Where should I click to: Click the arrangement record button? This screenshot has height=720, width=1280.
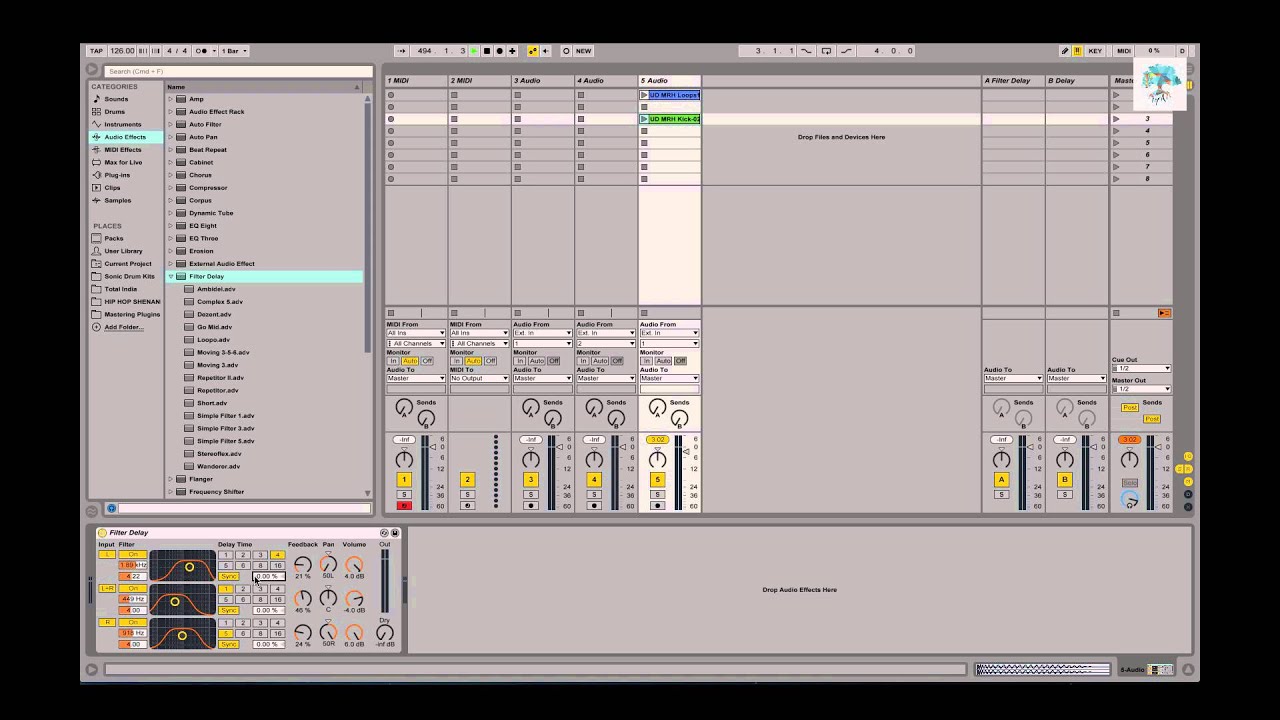[x=499, y=51]
